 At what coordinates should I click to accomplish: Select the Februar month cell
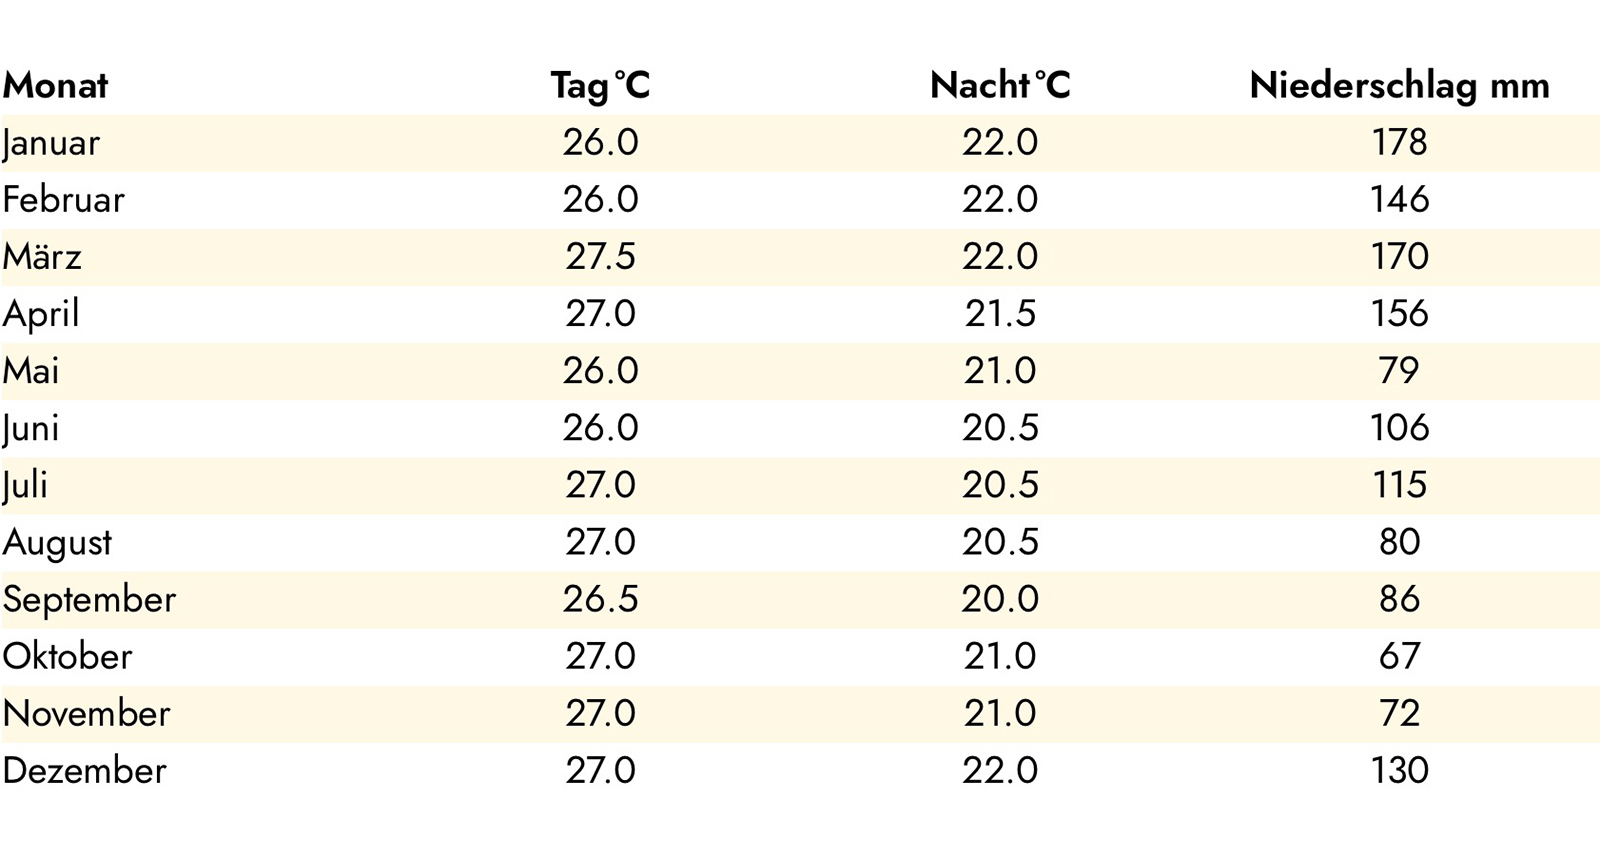coord(63,200)
